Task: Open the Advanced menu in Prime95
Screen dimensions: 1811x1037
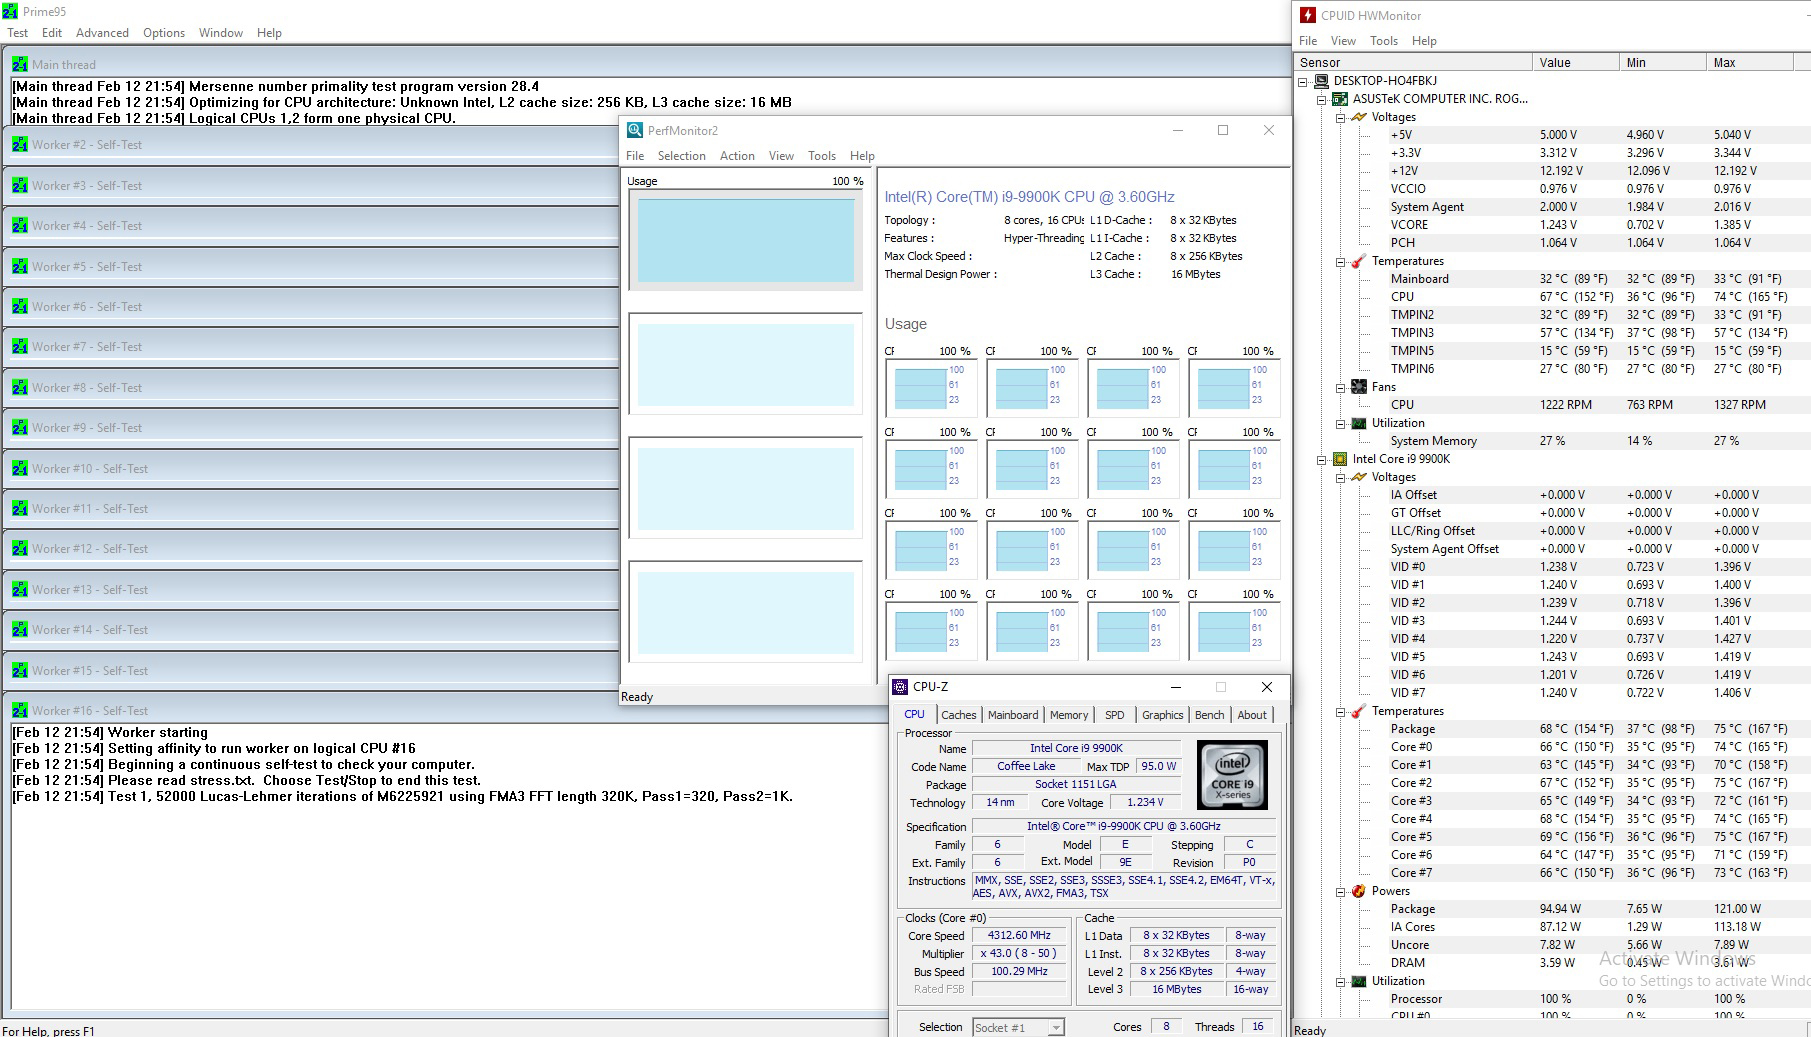Action: click(x=102, y=33)
